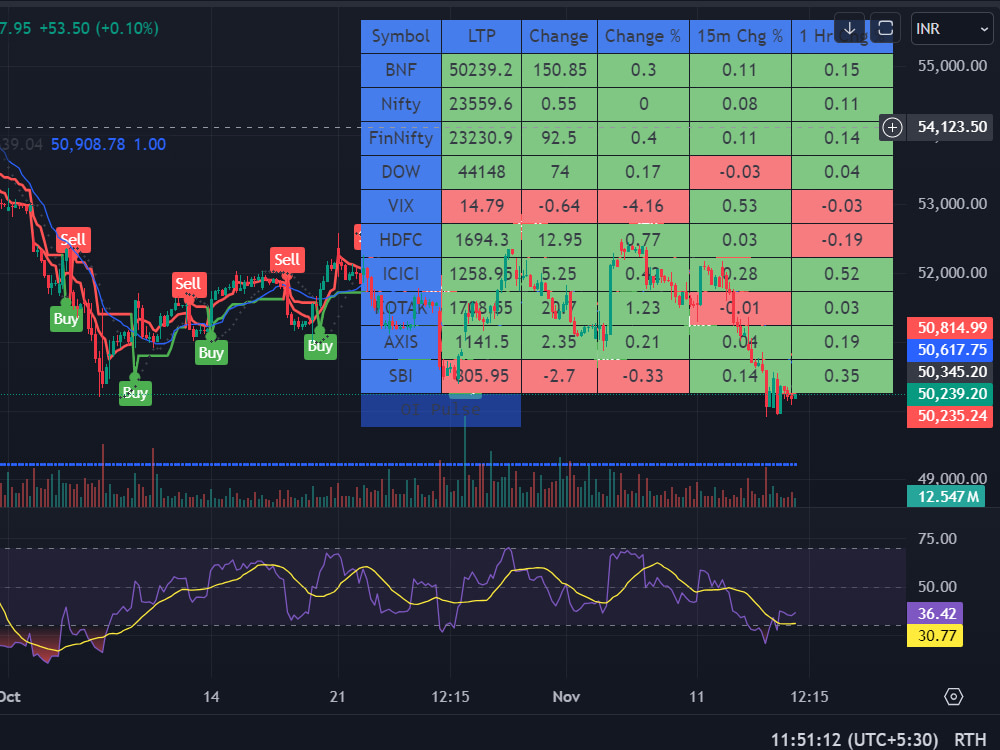Click the purple 36.42 RSI value label
Screen dimensions: 1000x750
point(935,614)
